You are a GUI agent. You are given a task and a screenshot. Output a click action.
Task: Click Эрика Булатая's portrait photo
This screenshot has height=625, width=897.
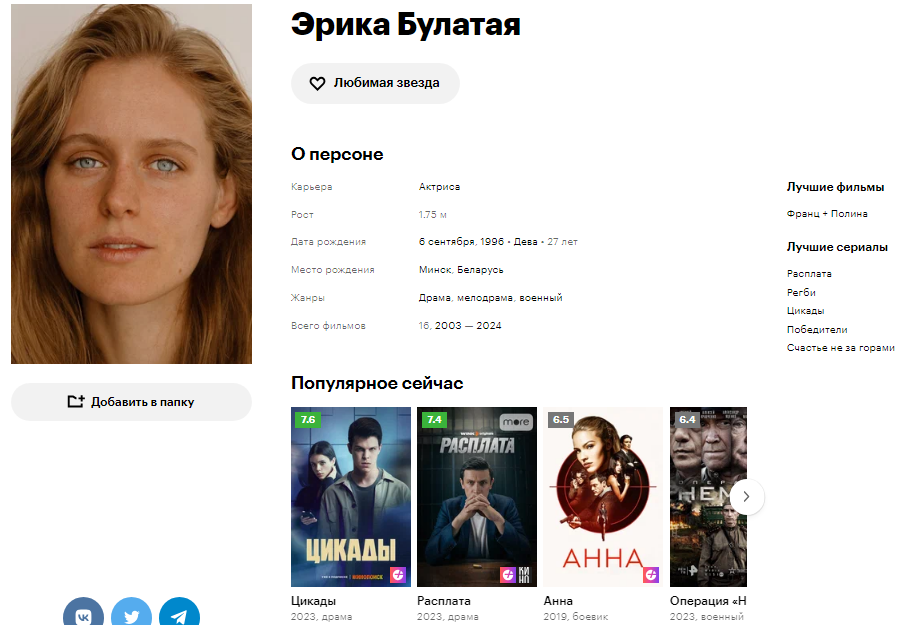pyautogui.click(x=132, y=184)
